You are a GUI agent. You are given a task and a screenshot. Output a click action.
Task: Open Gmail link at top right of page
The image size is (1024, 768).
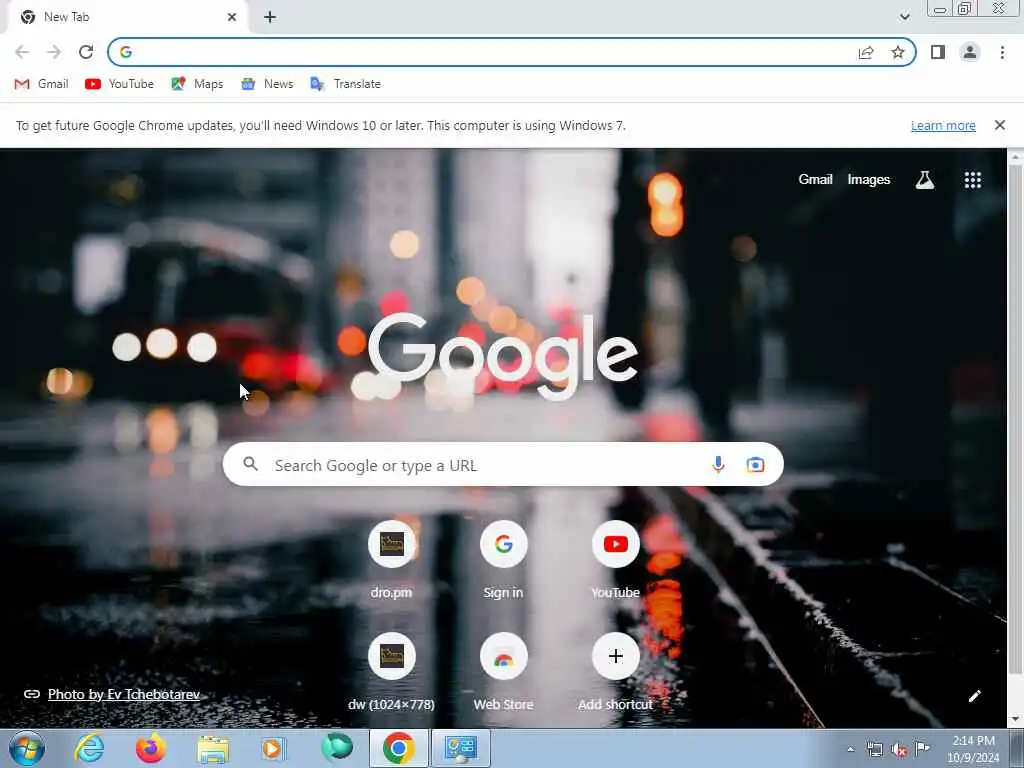click(x=815, y=180)
